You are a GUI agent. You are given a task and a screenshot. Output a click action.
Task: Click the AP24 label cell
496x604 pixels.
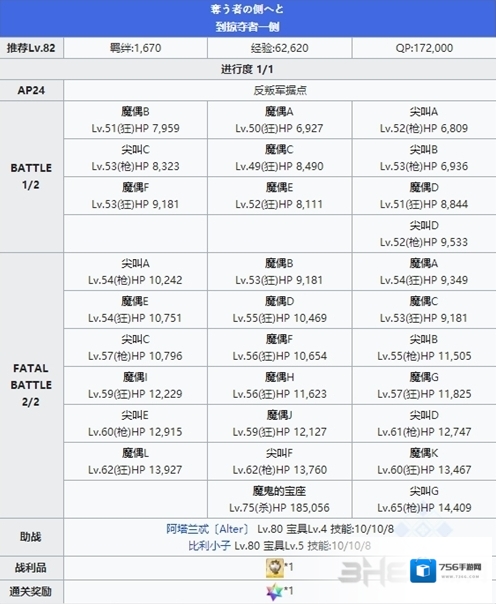pyautogui.click(x=31, y=91)
